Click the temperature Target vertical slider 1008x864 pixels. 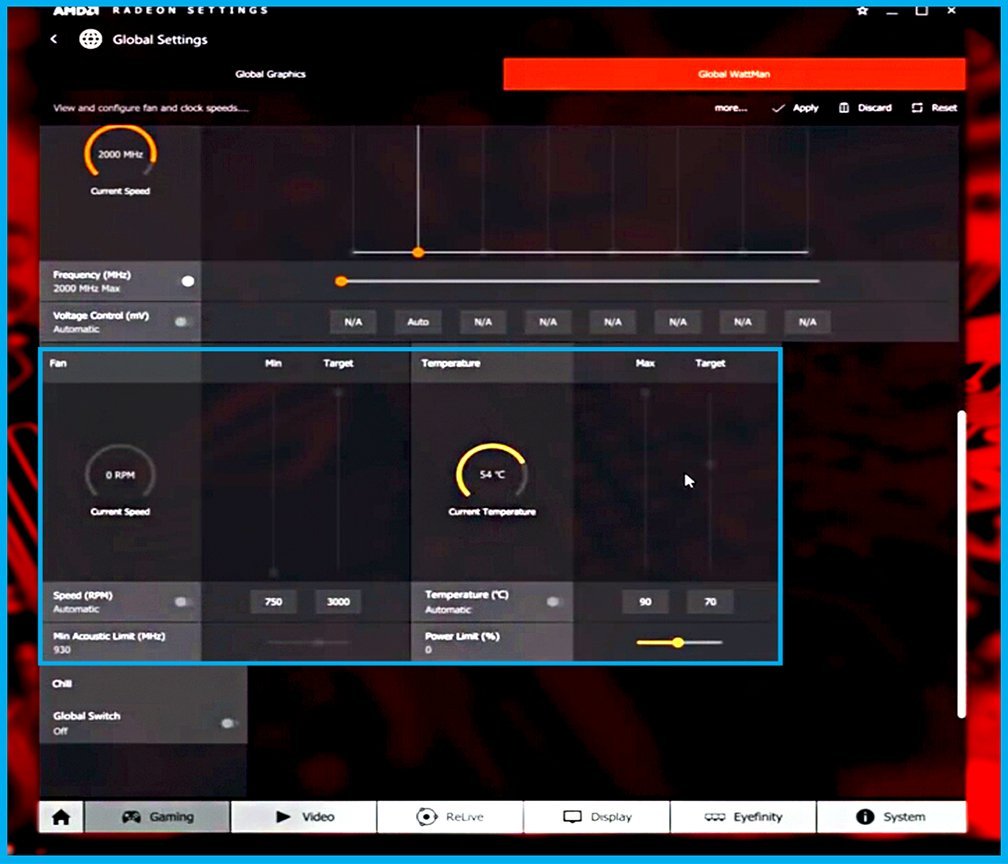[710, 482]
